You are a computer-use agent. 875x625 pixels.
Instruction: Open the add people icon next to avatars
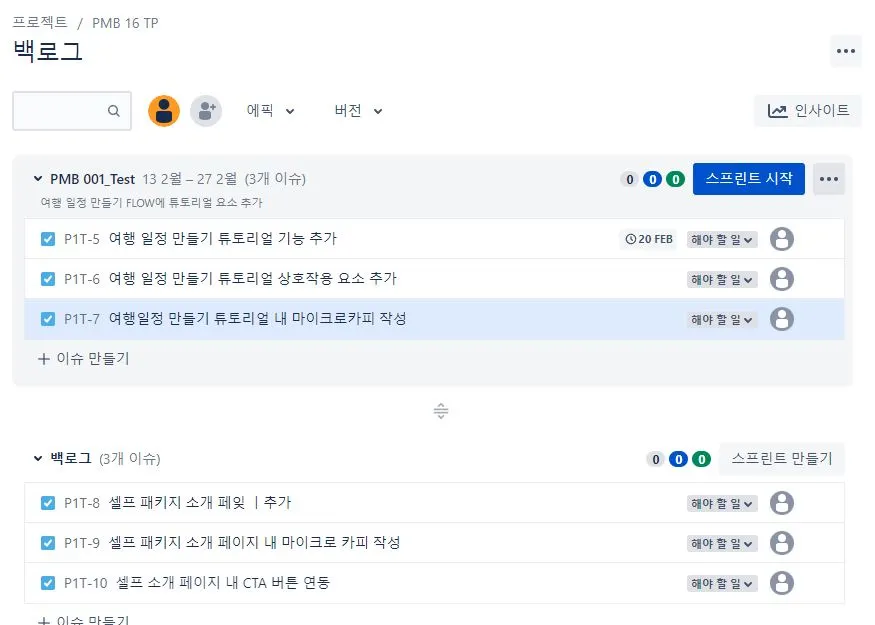click(x=206, y=111)
